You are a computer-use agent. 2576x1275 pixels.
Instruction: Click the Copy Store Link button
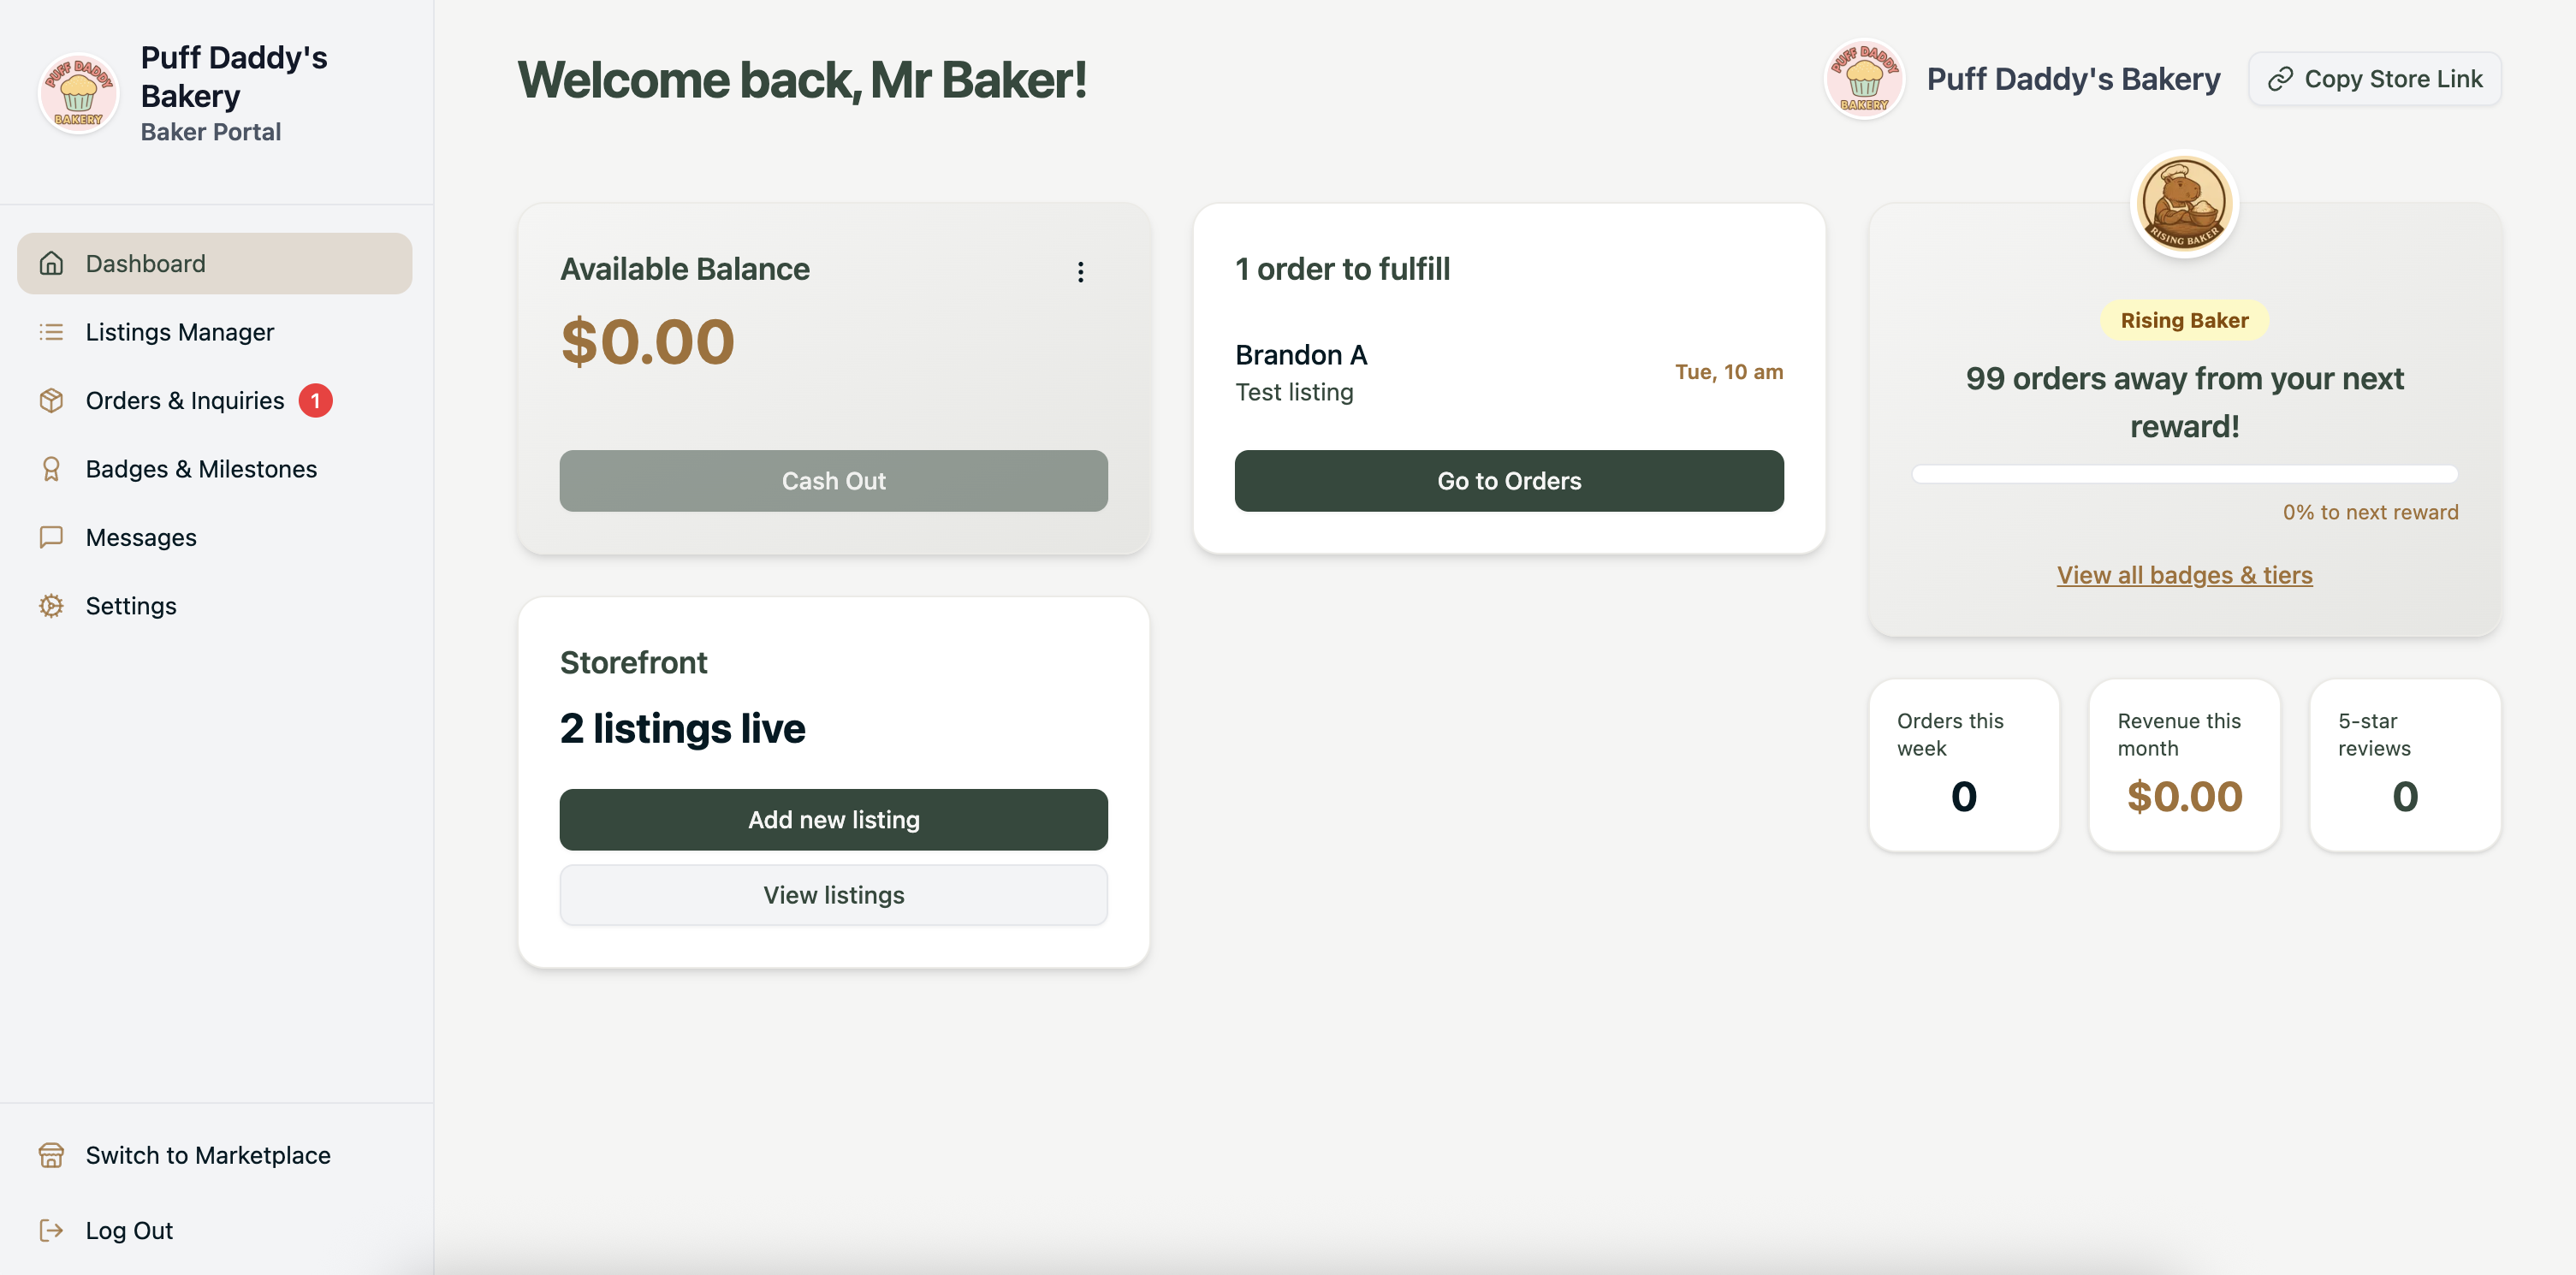point(2374,79)
